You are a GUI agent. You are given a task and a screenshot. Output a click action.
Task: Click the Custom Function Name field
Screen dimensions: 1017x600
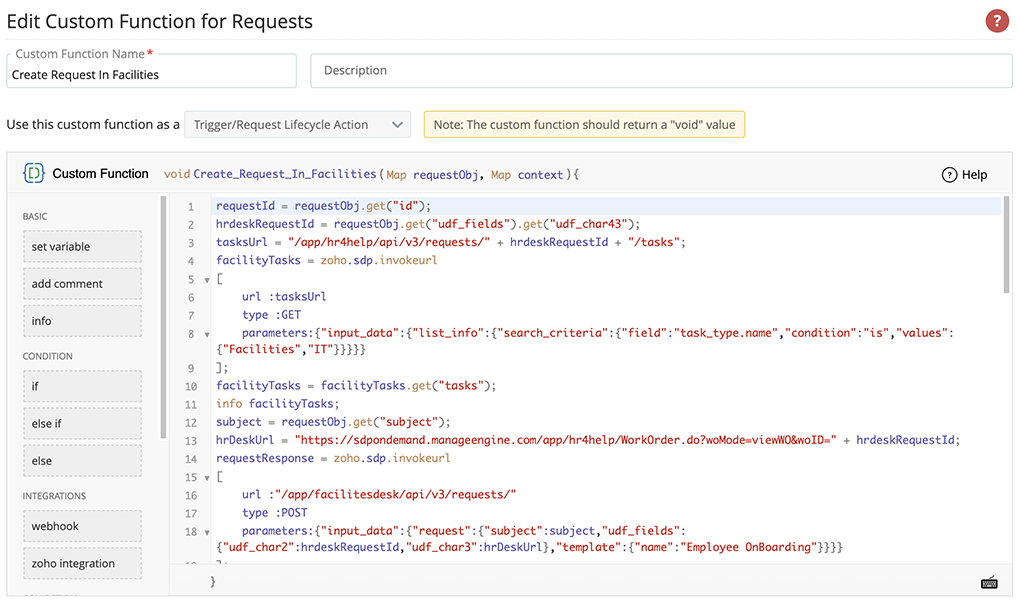(x=152, y=75)
